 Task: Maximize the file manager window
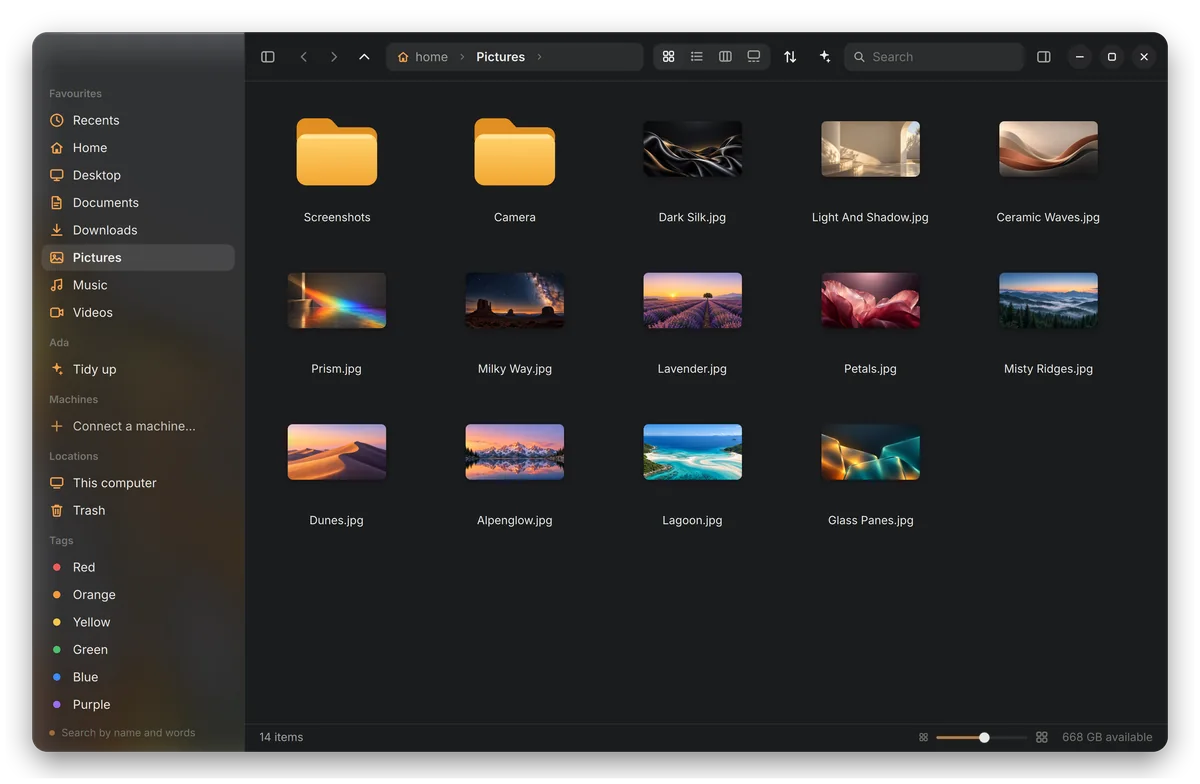[1112, 57]
